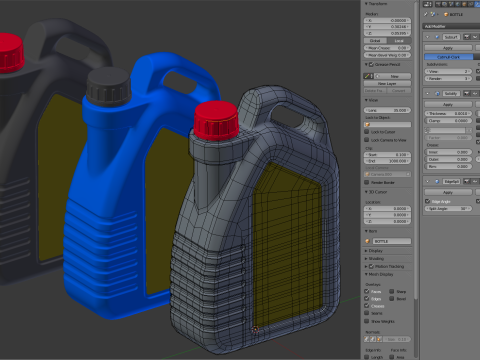Uncheck the Creases overlay checkbox
480x360 pixels.
367,306
